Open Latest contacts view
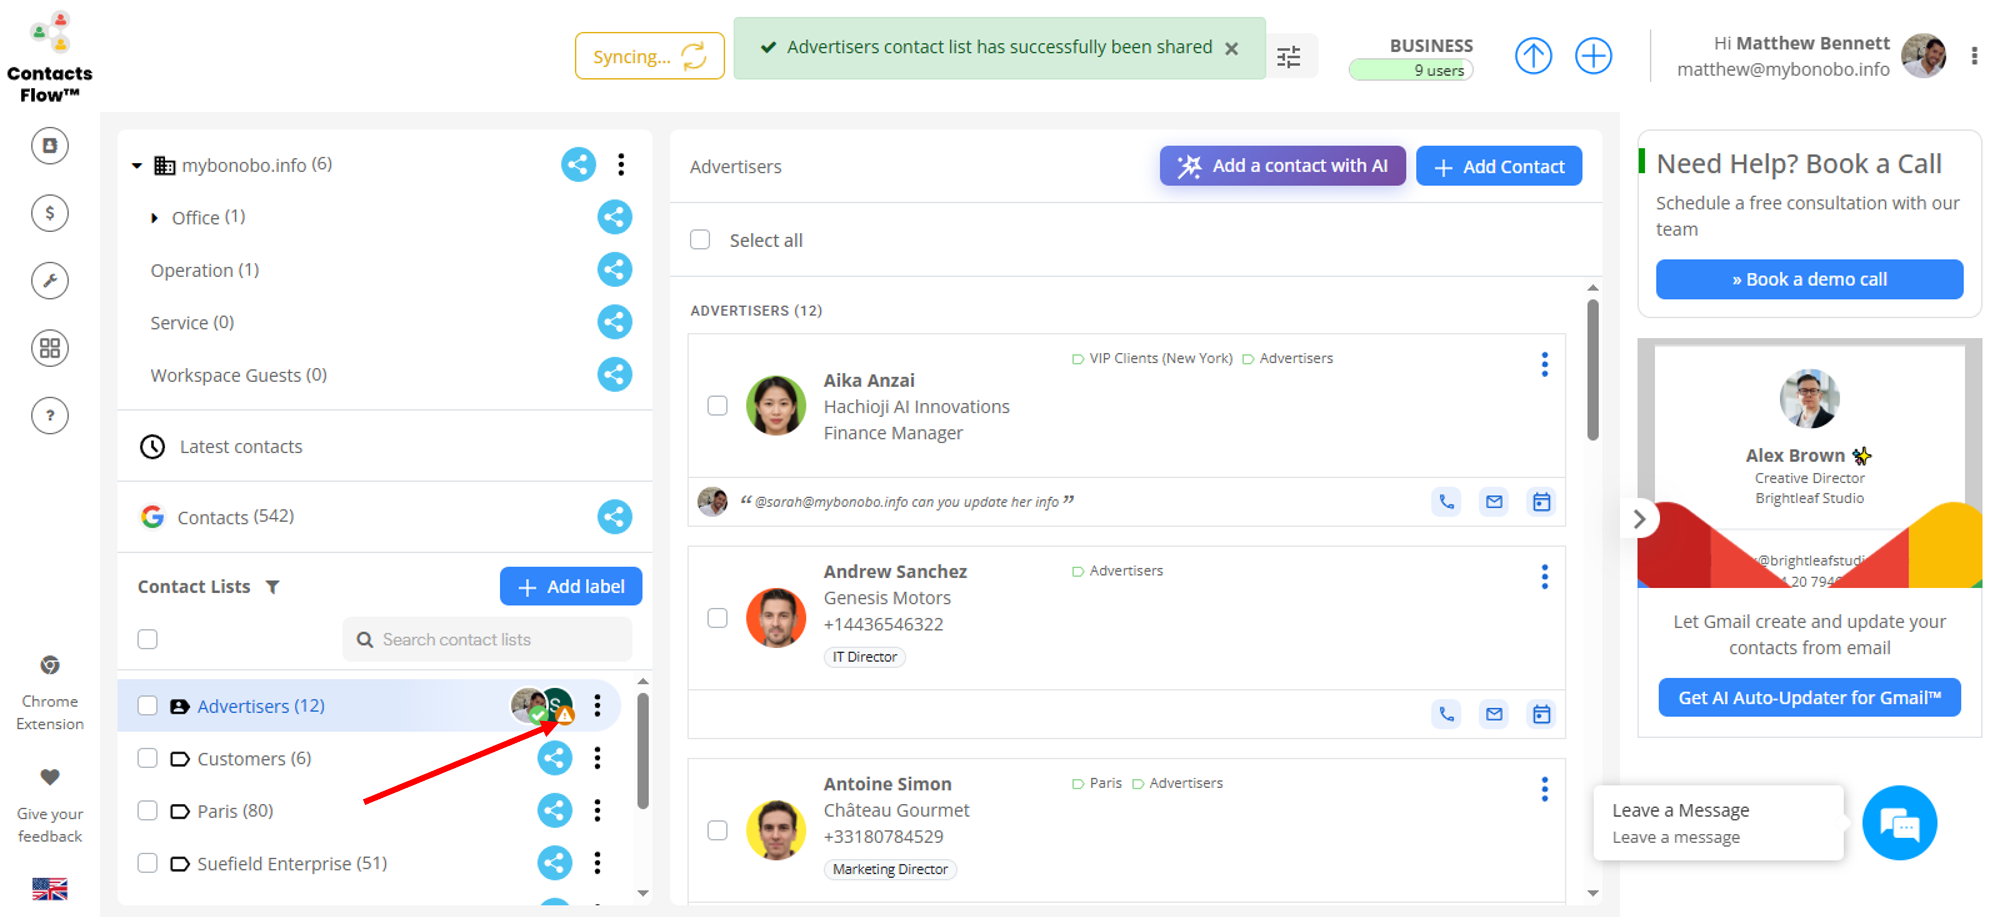This screenshot has width=2000, height=917. tap(240, 447)
